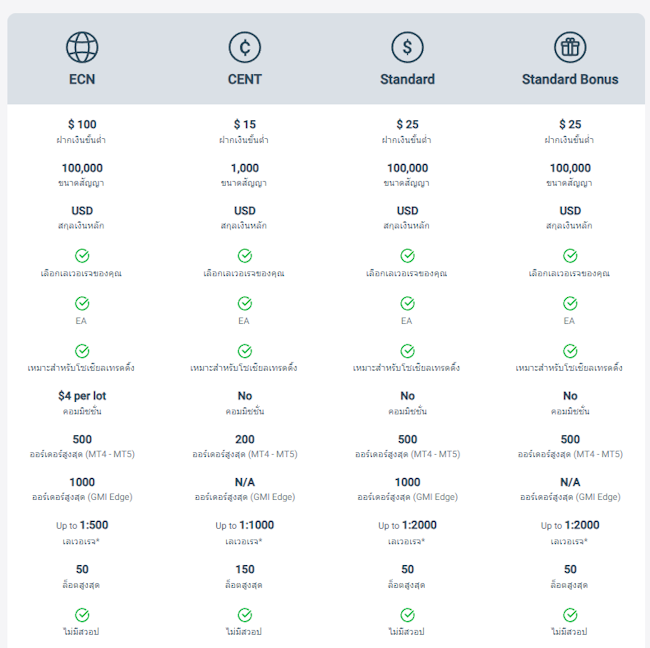Viewport: 650px width, 648px height.
Task: Click the ECN globe icon
Action: (x=82, y=47)
